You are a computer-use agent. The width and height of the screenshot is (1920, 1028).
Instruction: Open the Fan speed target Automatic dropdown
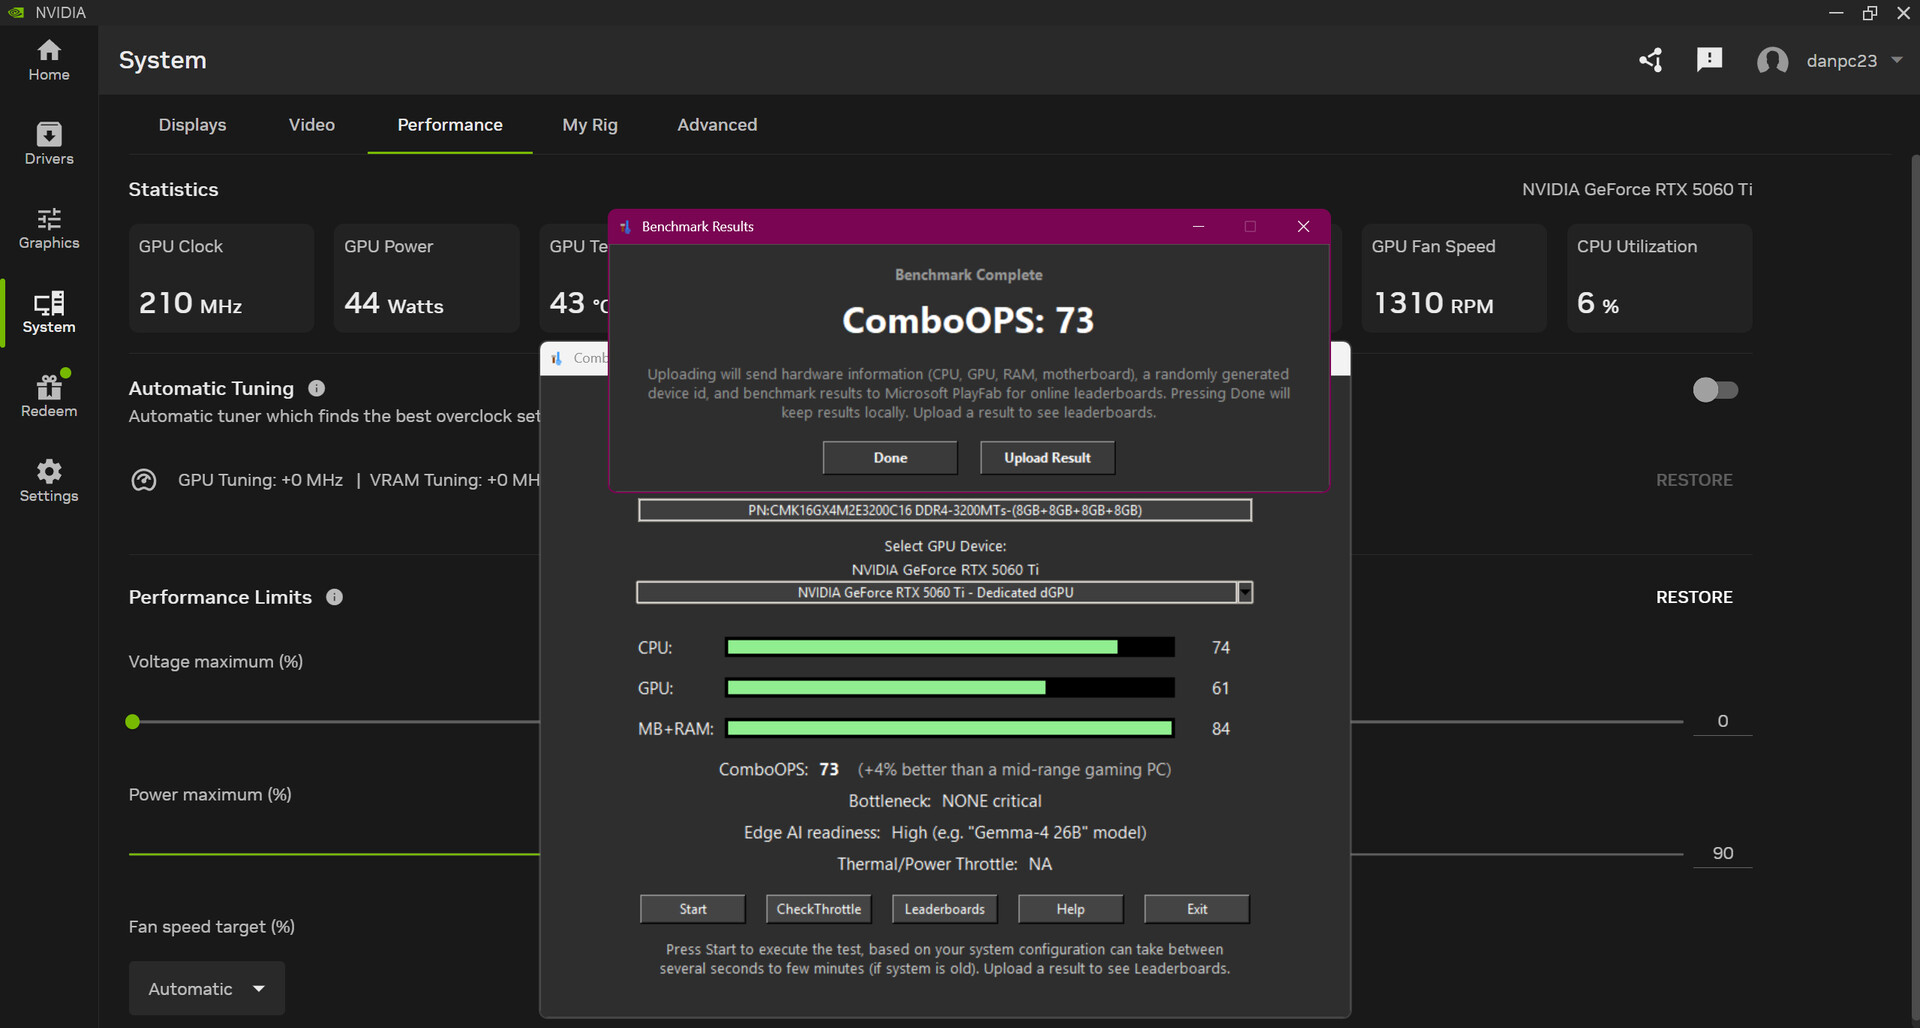[207, 989]
